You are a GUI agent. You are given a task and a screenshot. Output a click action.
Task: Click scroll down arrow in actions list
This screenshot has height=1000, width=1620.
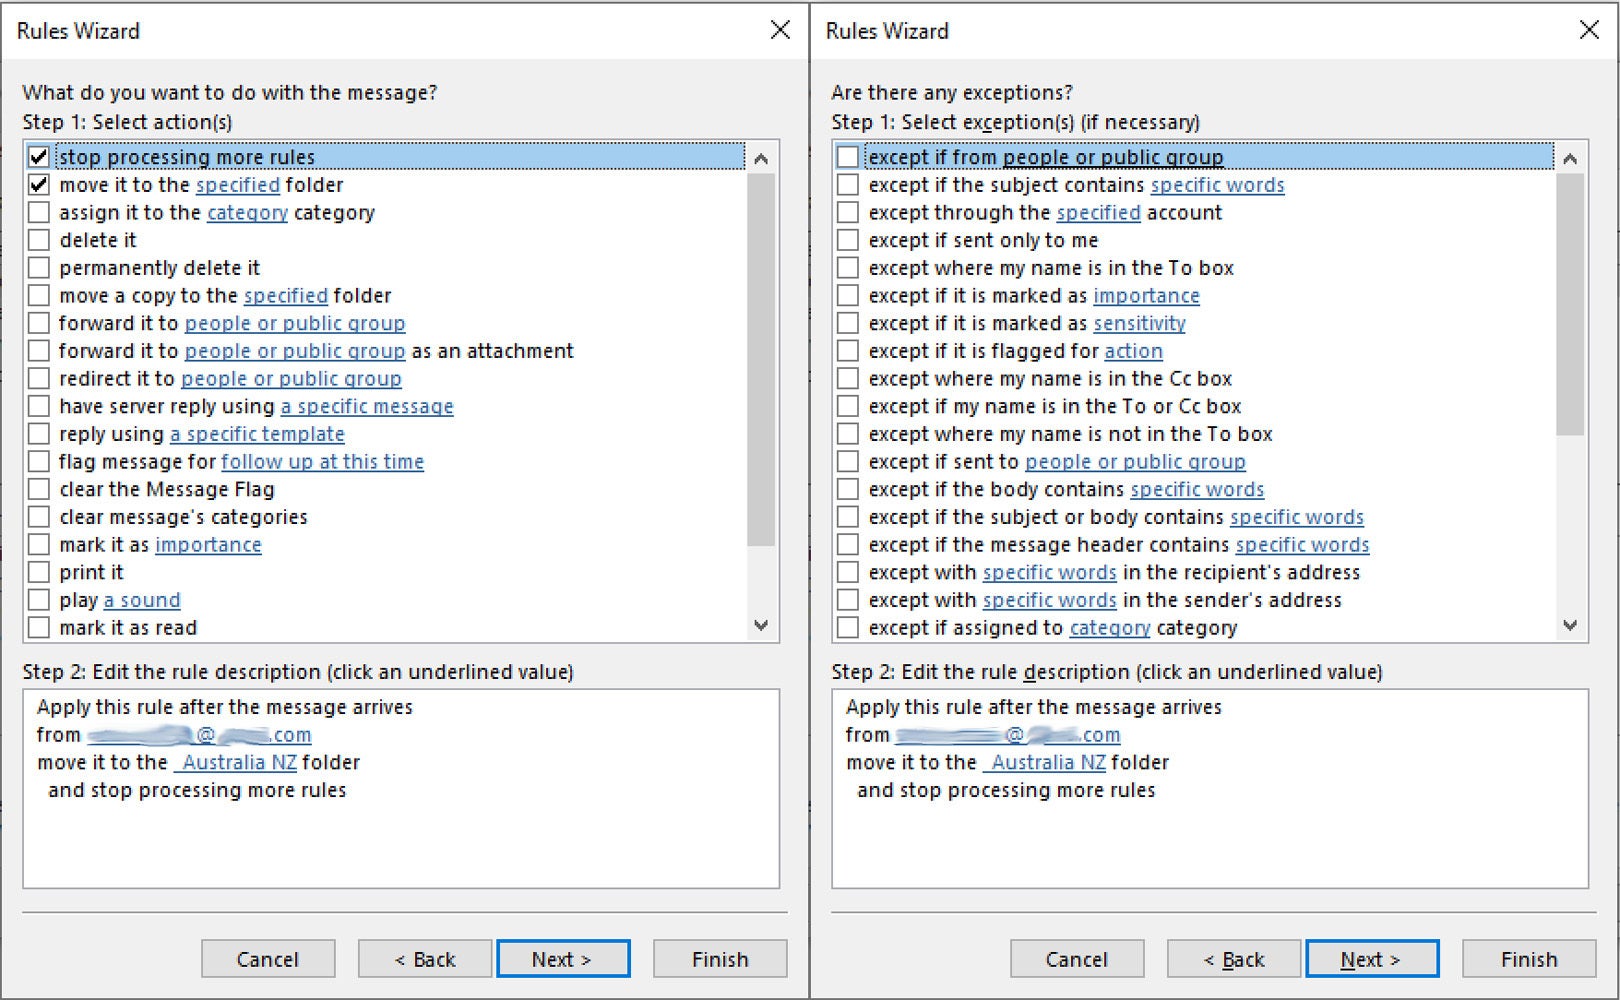pyautogui.click(x=761, y=625)
